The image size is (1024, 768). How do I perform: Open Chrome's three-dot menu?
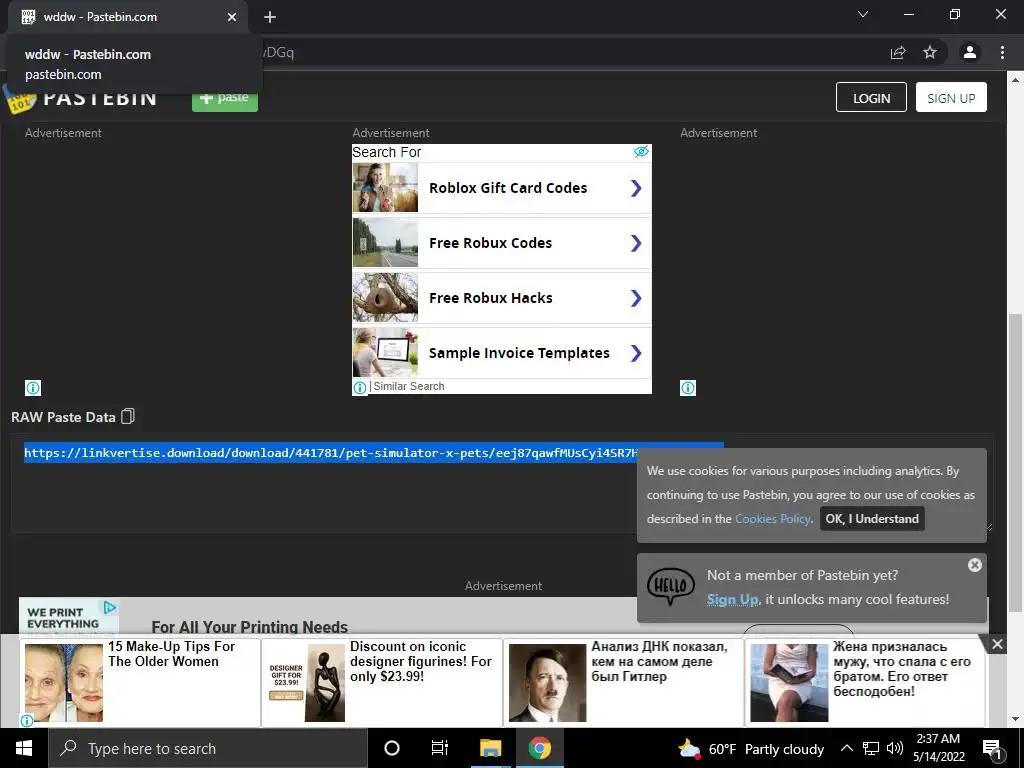coord(1002,52)
